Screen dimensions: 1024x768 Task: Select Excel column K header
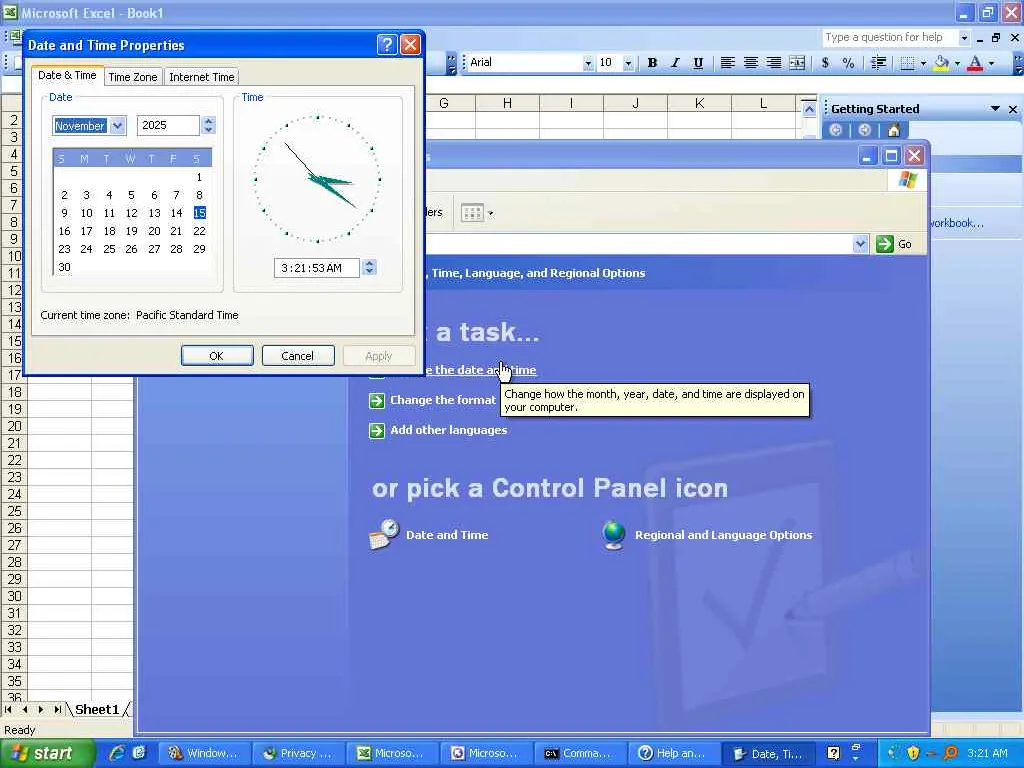699,103
